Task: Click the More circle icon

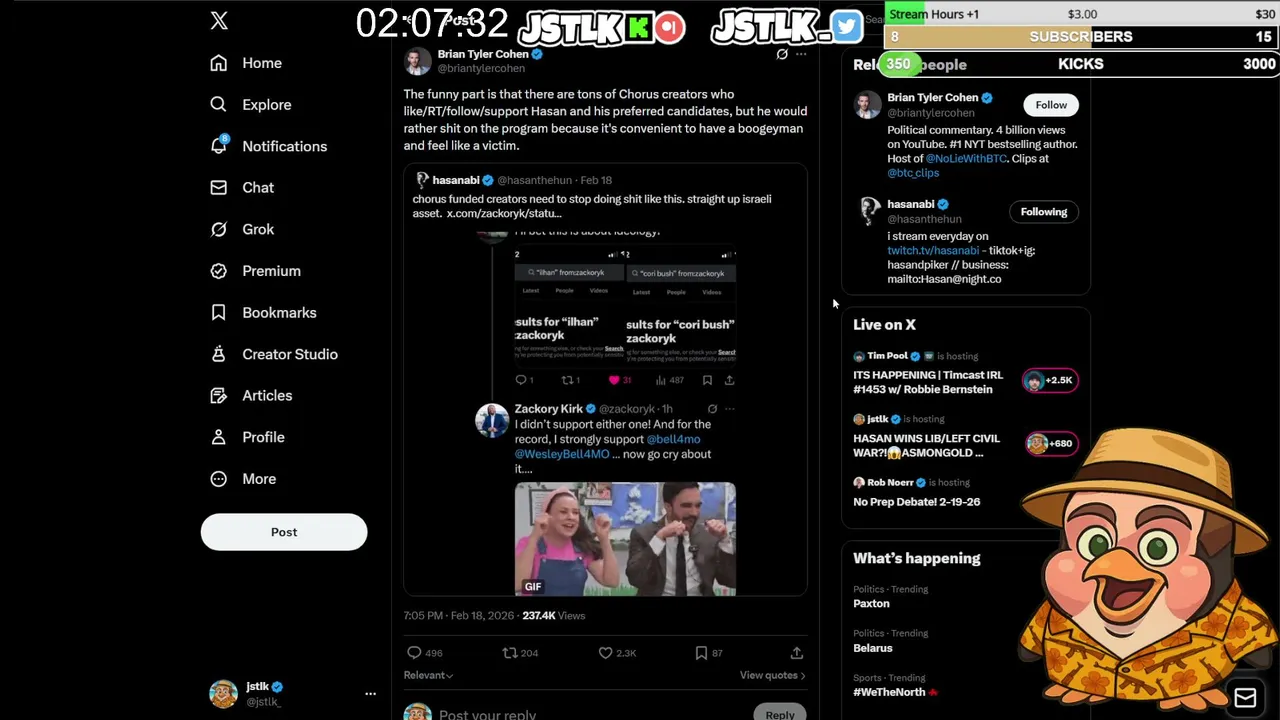Action: click(x=219, y=479)
